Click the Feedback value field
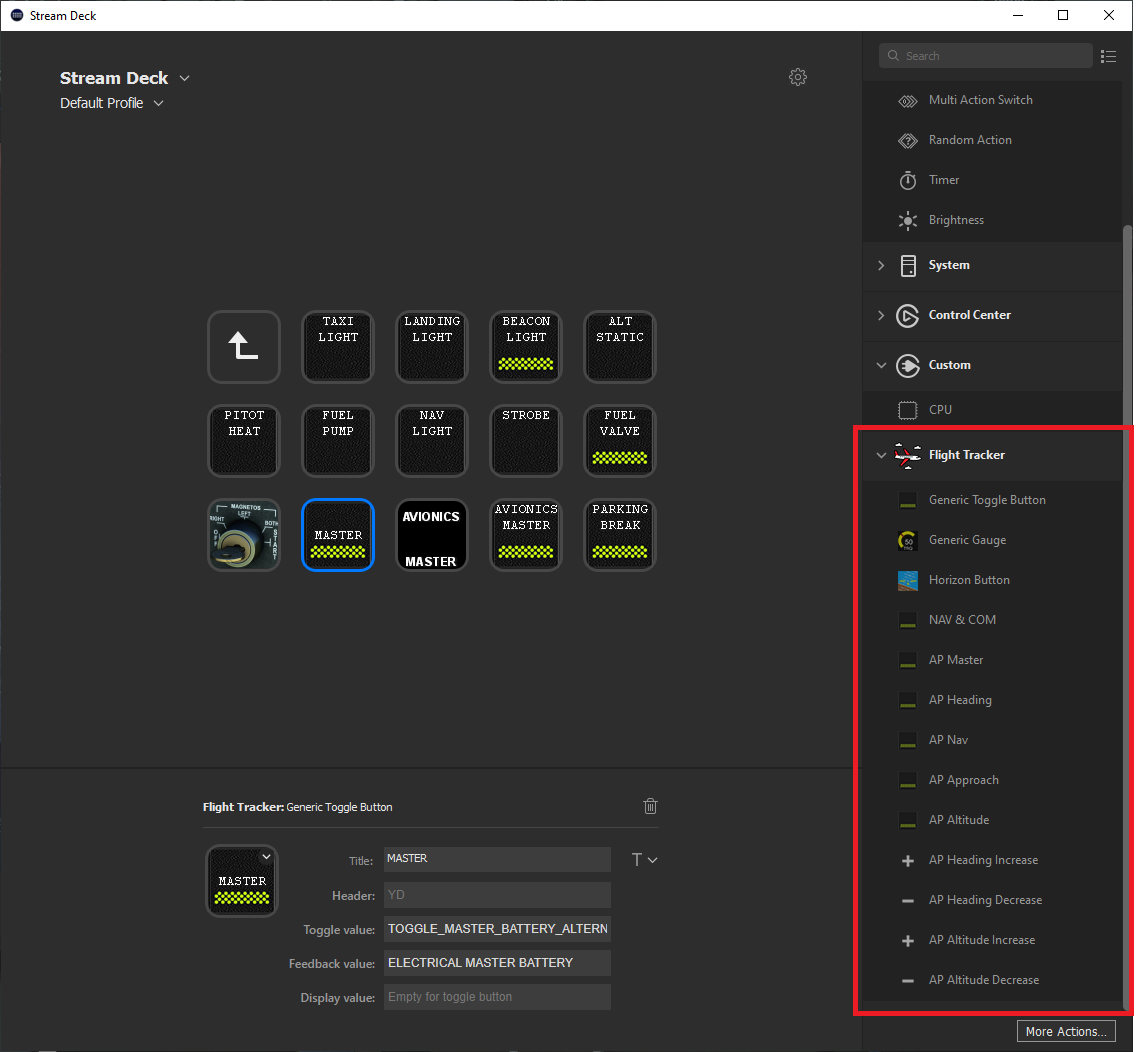 pyautogui.click(x=497, y=963)
